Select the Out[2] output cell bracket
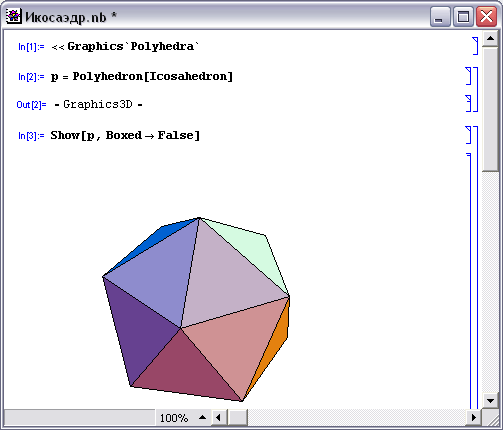The width and height of the screenshot is (503, 430). [x=468, y=103]
